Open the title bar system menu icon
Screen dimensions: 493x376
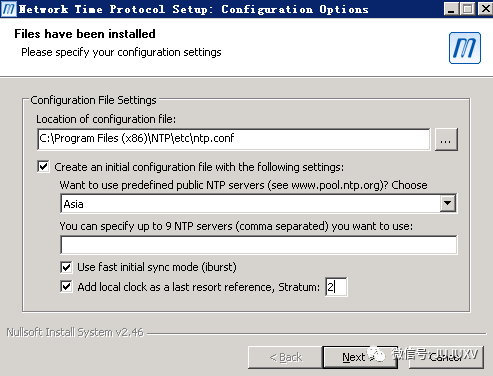[8, 9]
